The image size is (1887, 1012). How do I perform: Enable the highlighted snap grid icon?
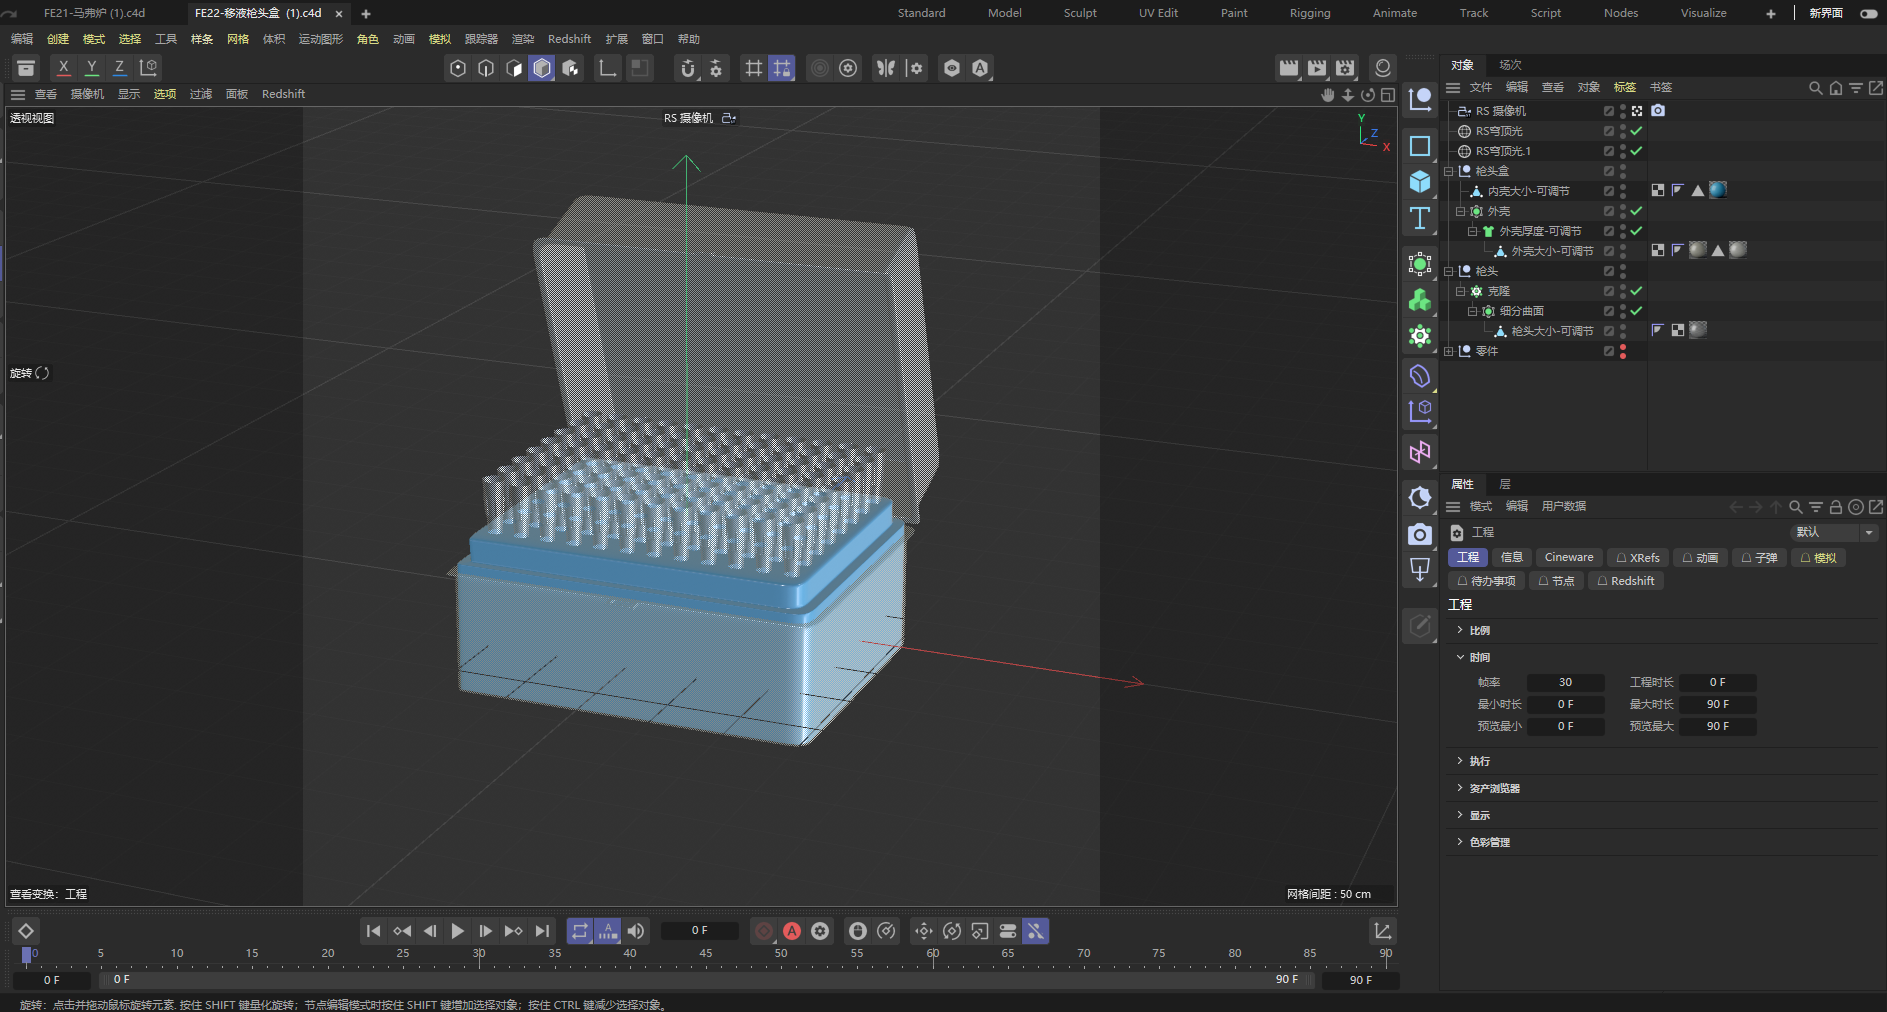click(782, 68)
